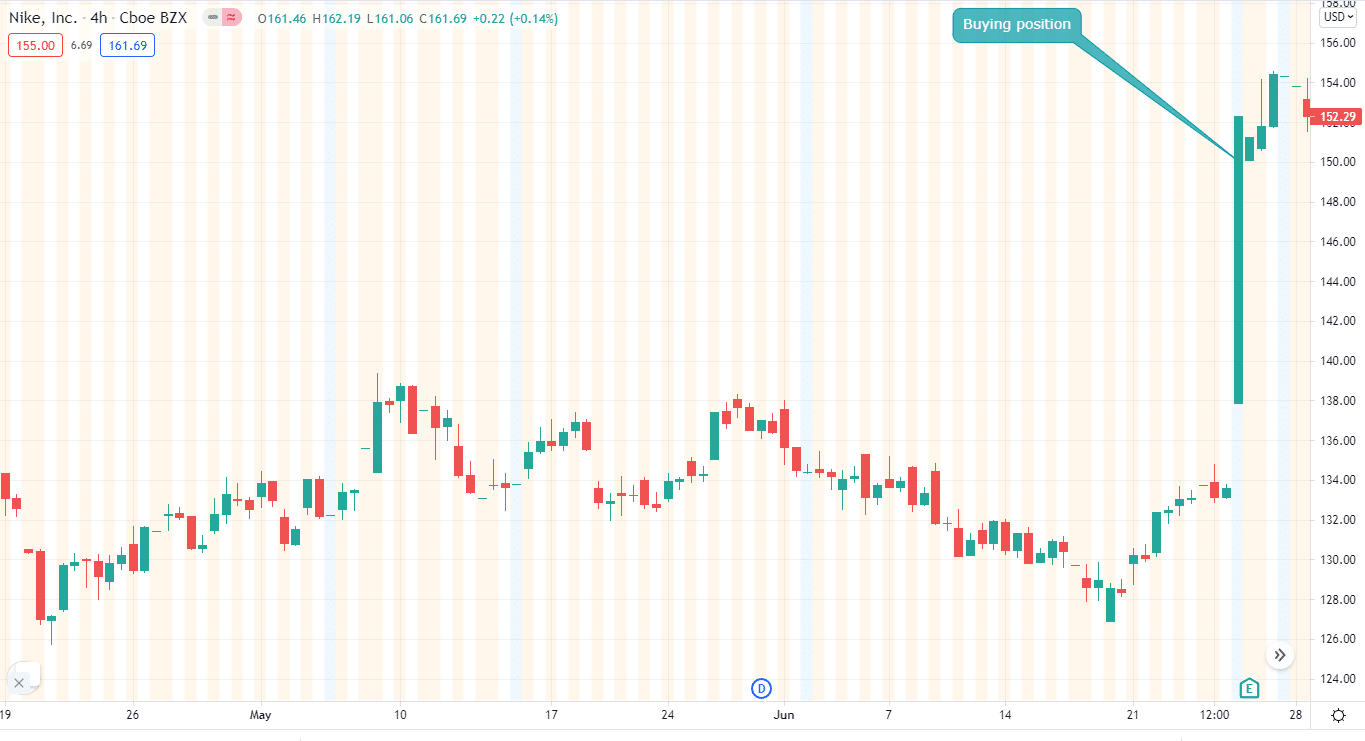Viewport: 1365px width, 741px height.
Task: Click the 12:00 label on the time axis
Action: click(1215, 715)
